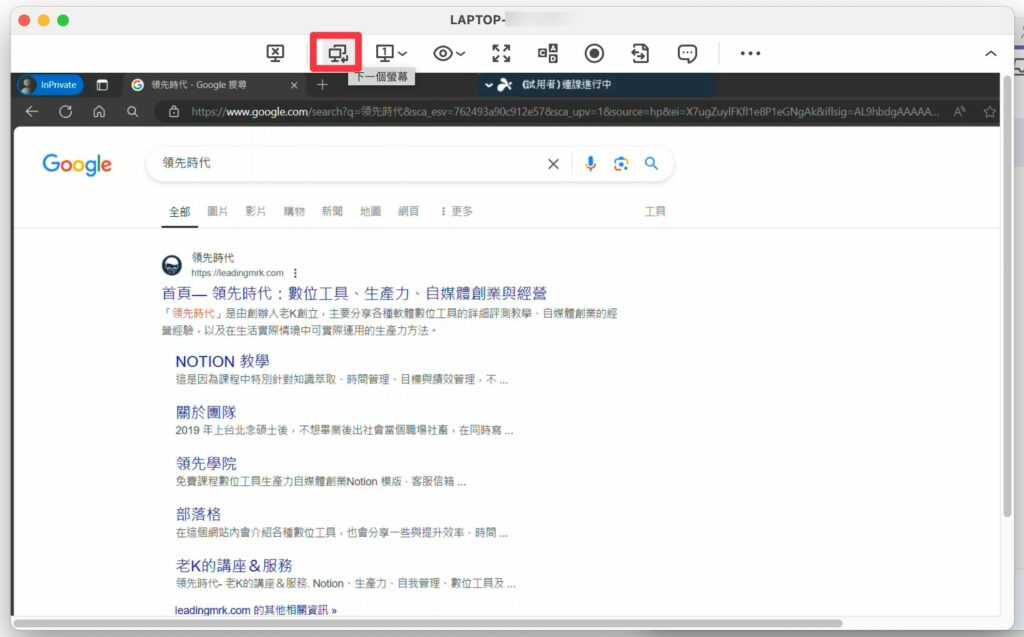The width and height of the screenshot is (1024, 637).
Task: Close the Google search browser tab
Action: (x=294, y=85)
